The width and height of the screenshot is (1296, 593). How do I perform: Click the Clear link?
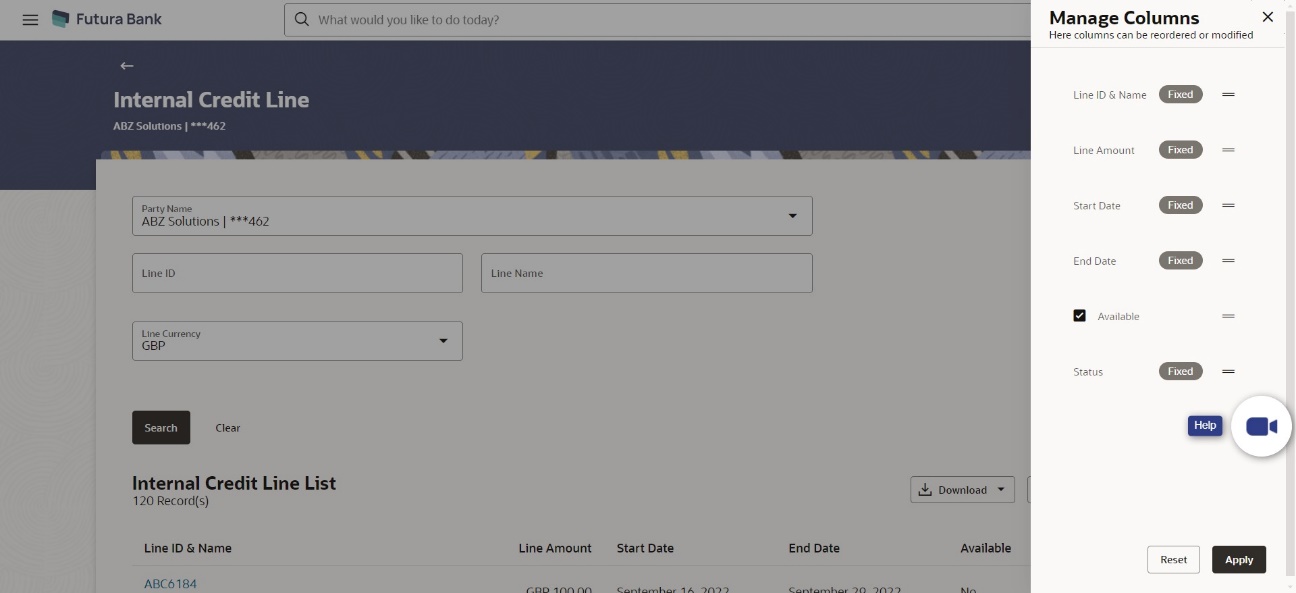[228, 428]
